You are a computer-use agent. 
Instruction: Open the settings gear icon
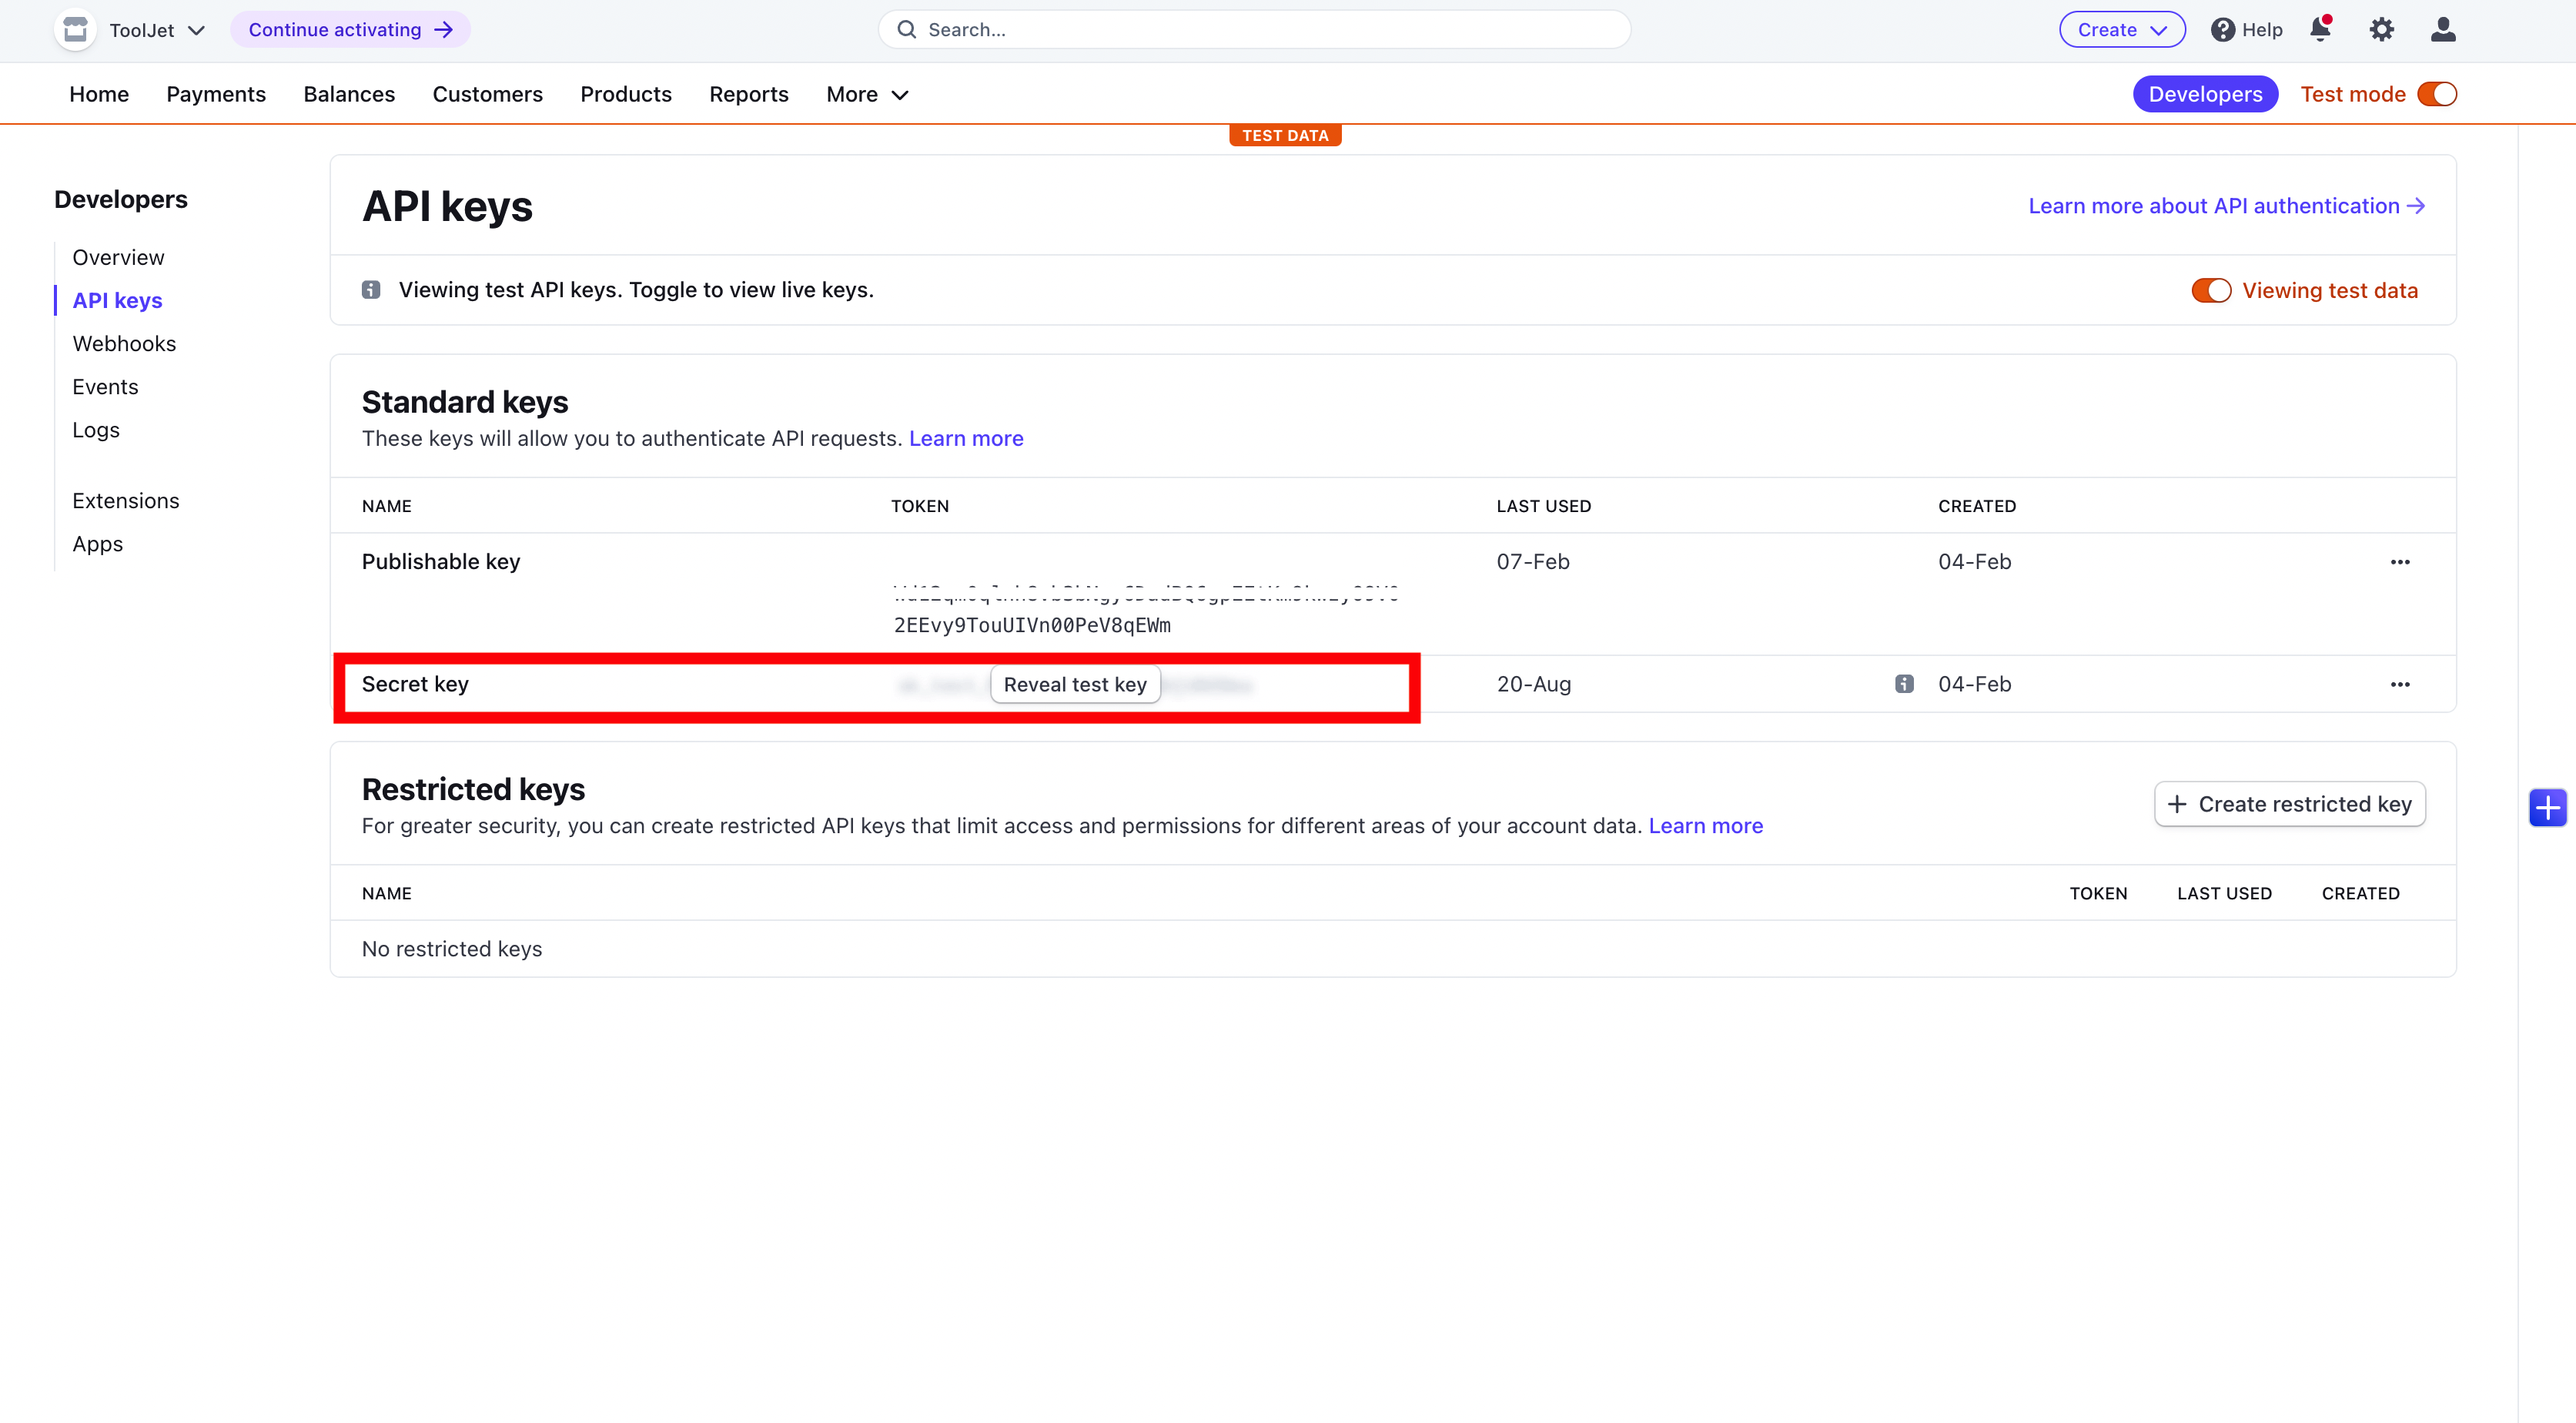click(2381, 29)
